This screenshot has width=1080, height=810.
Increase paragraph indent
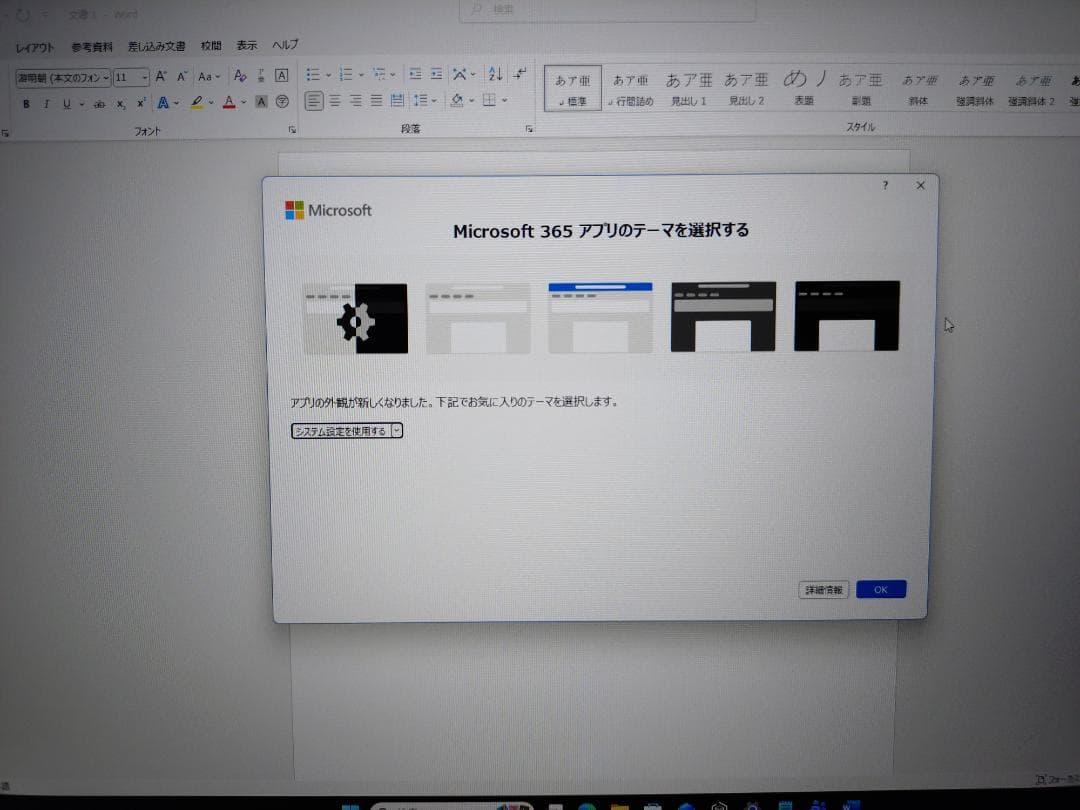[436, 74]
